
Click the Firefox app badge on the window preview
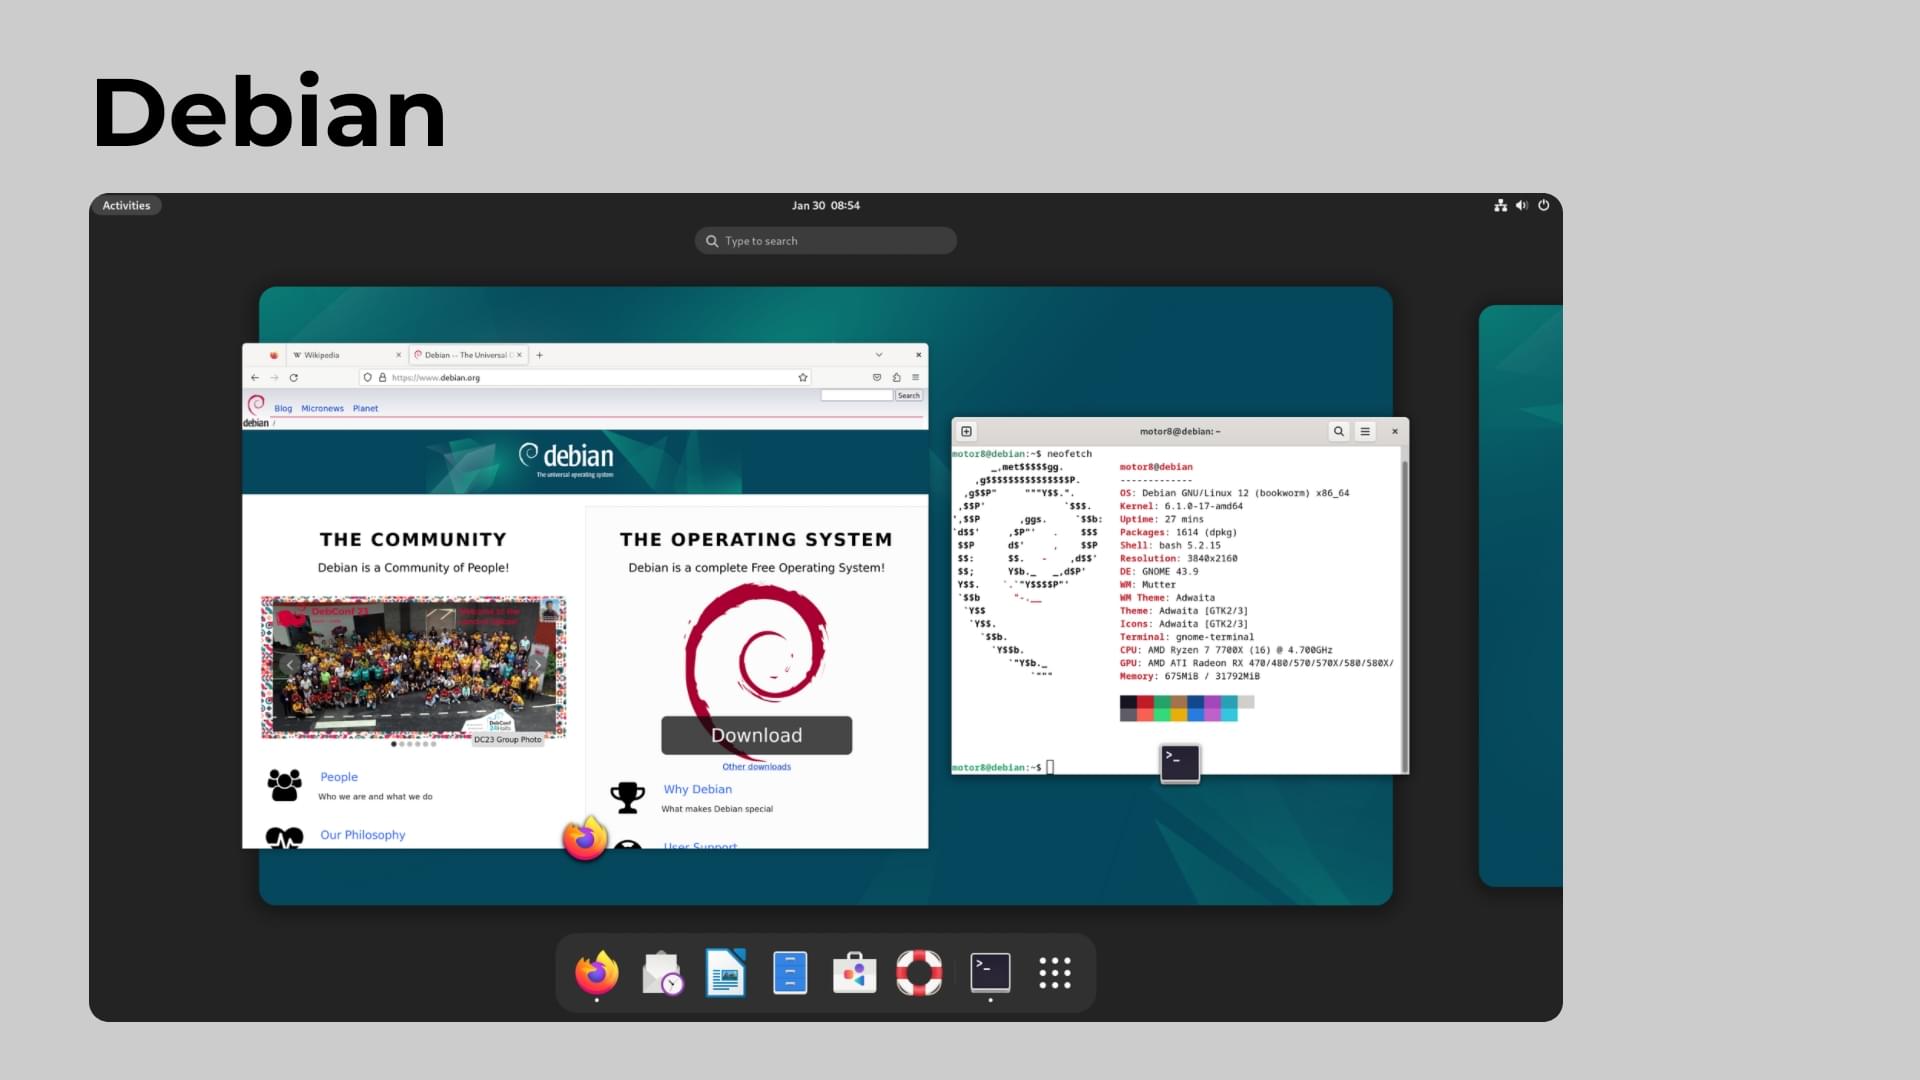(586, 838)
